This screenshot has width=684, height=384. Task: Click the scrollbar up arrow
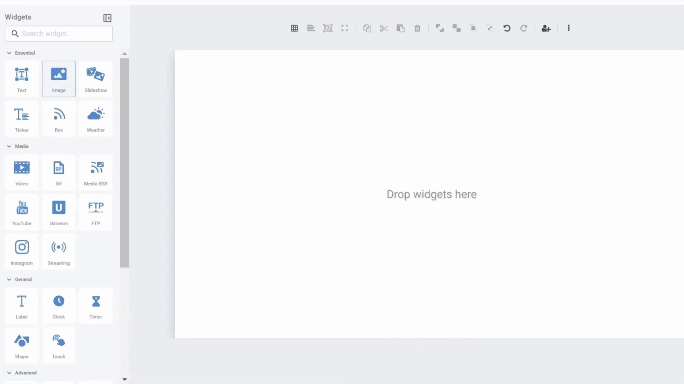coord(124,54)
